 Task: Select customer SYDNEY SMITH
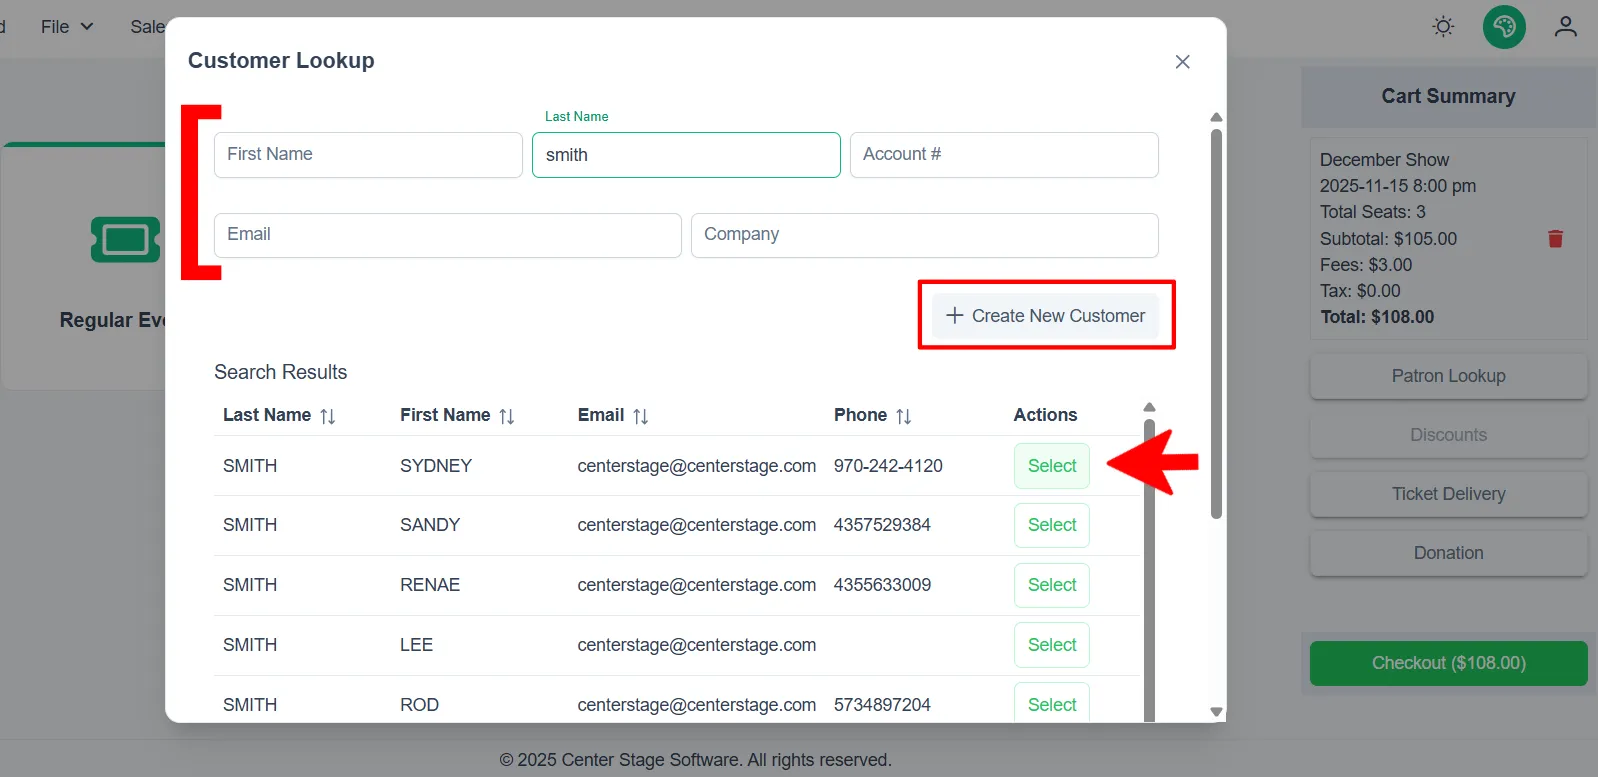tap(1052, 466)
